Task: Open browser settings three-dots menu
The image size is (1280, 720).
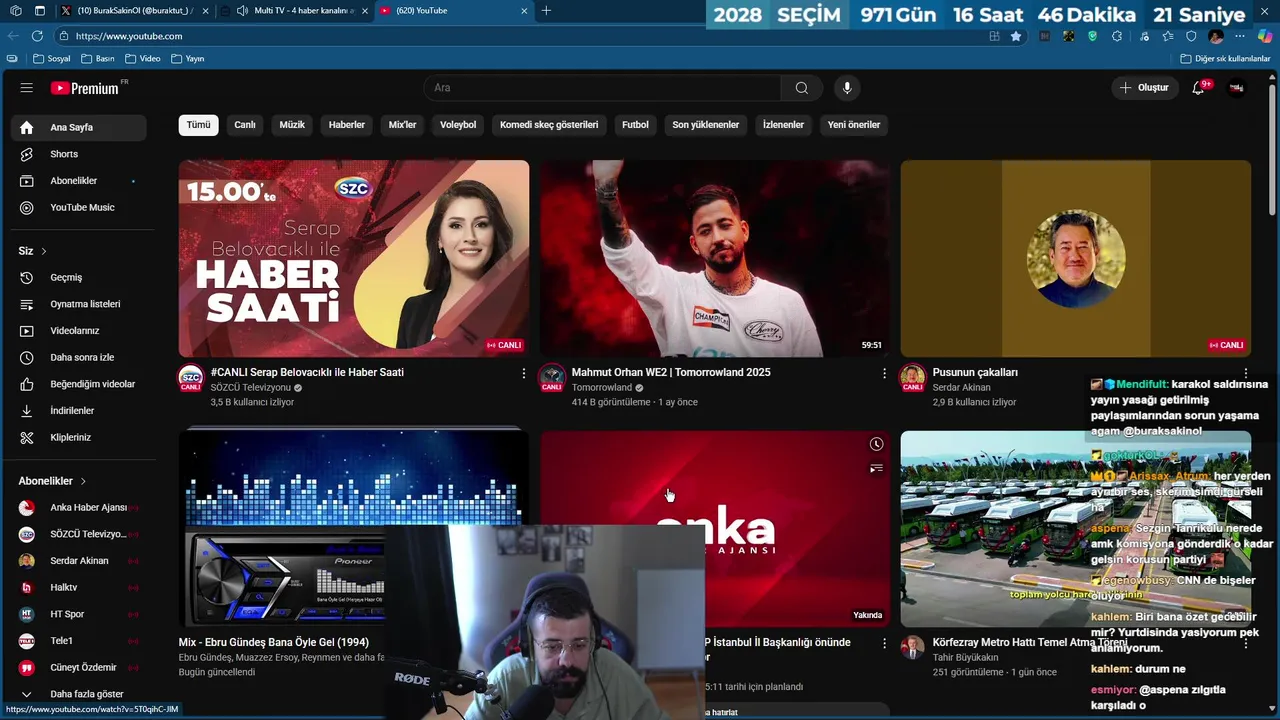Action: [1240, 36]
